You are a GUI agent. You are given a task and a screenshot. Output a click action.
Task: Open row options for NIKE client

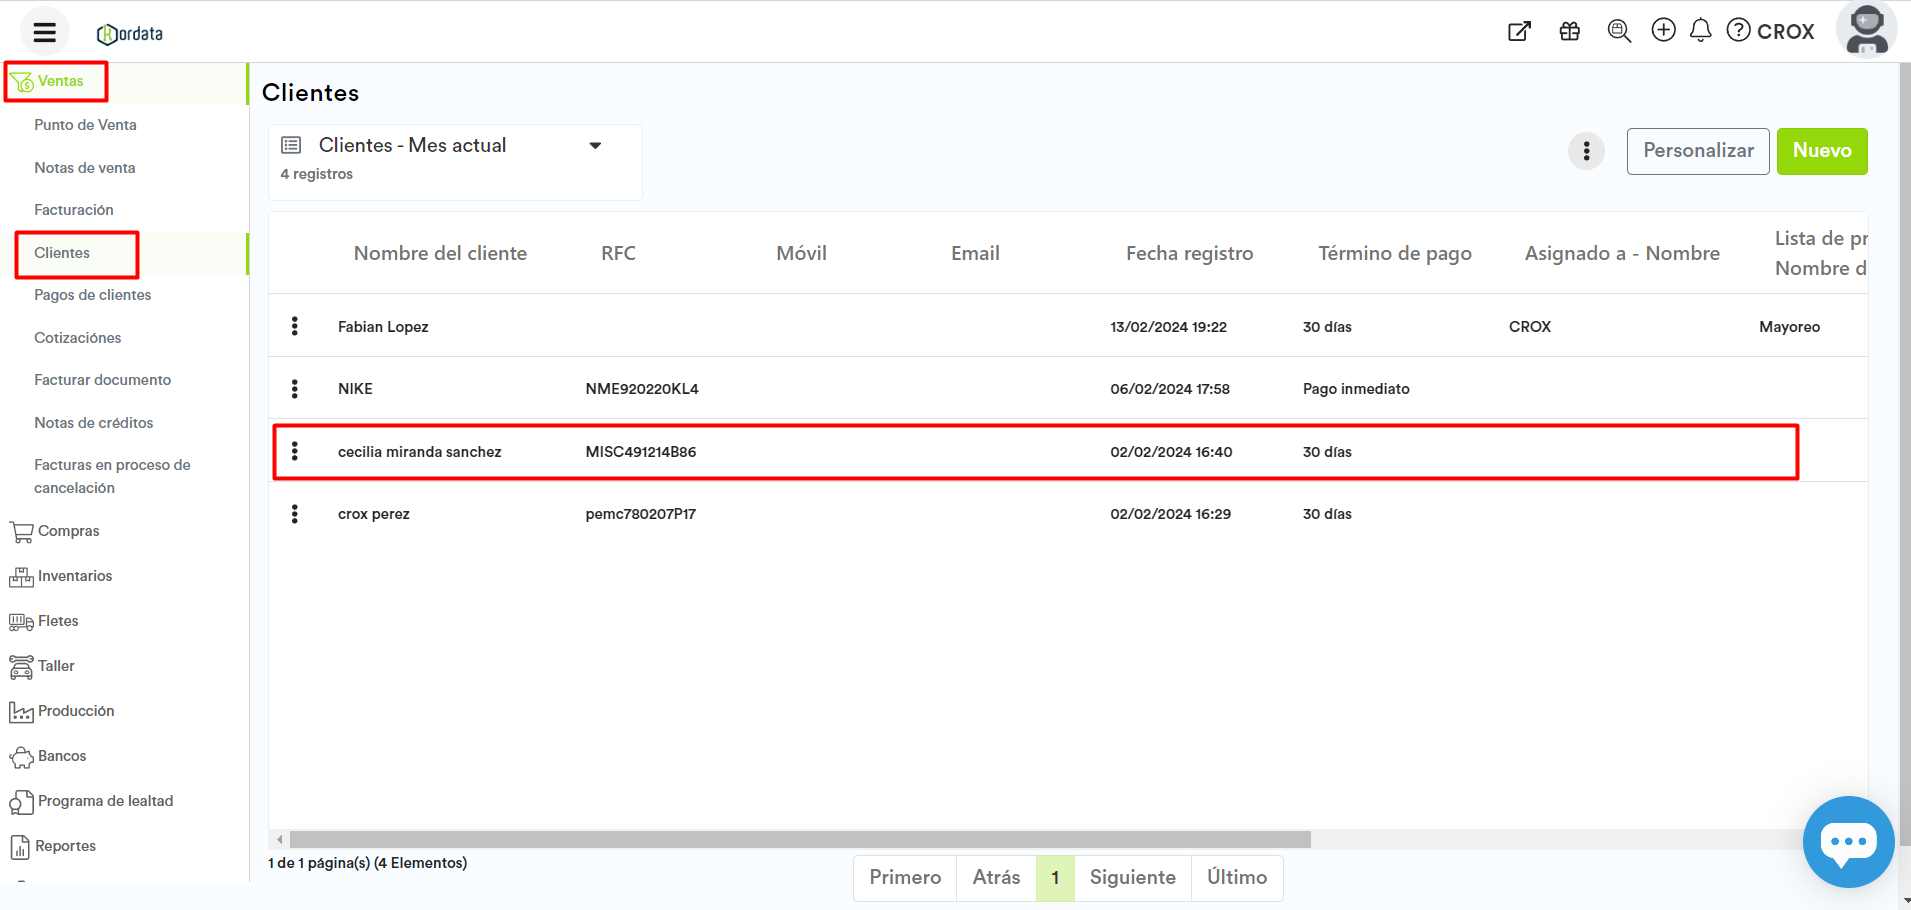(x=294, y=389)
